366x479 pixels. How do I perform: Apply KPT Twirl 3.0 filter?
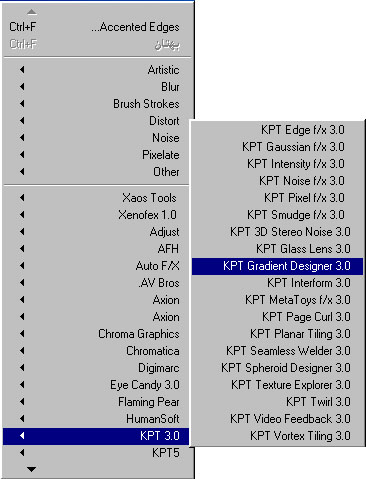tap(277, 402)
